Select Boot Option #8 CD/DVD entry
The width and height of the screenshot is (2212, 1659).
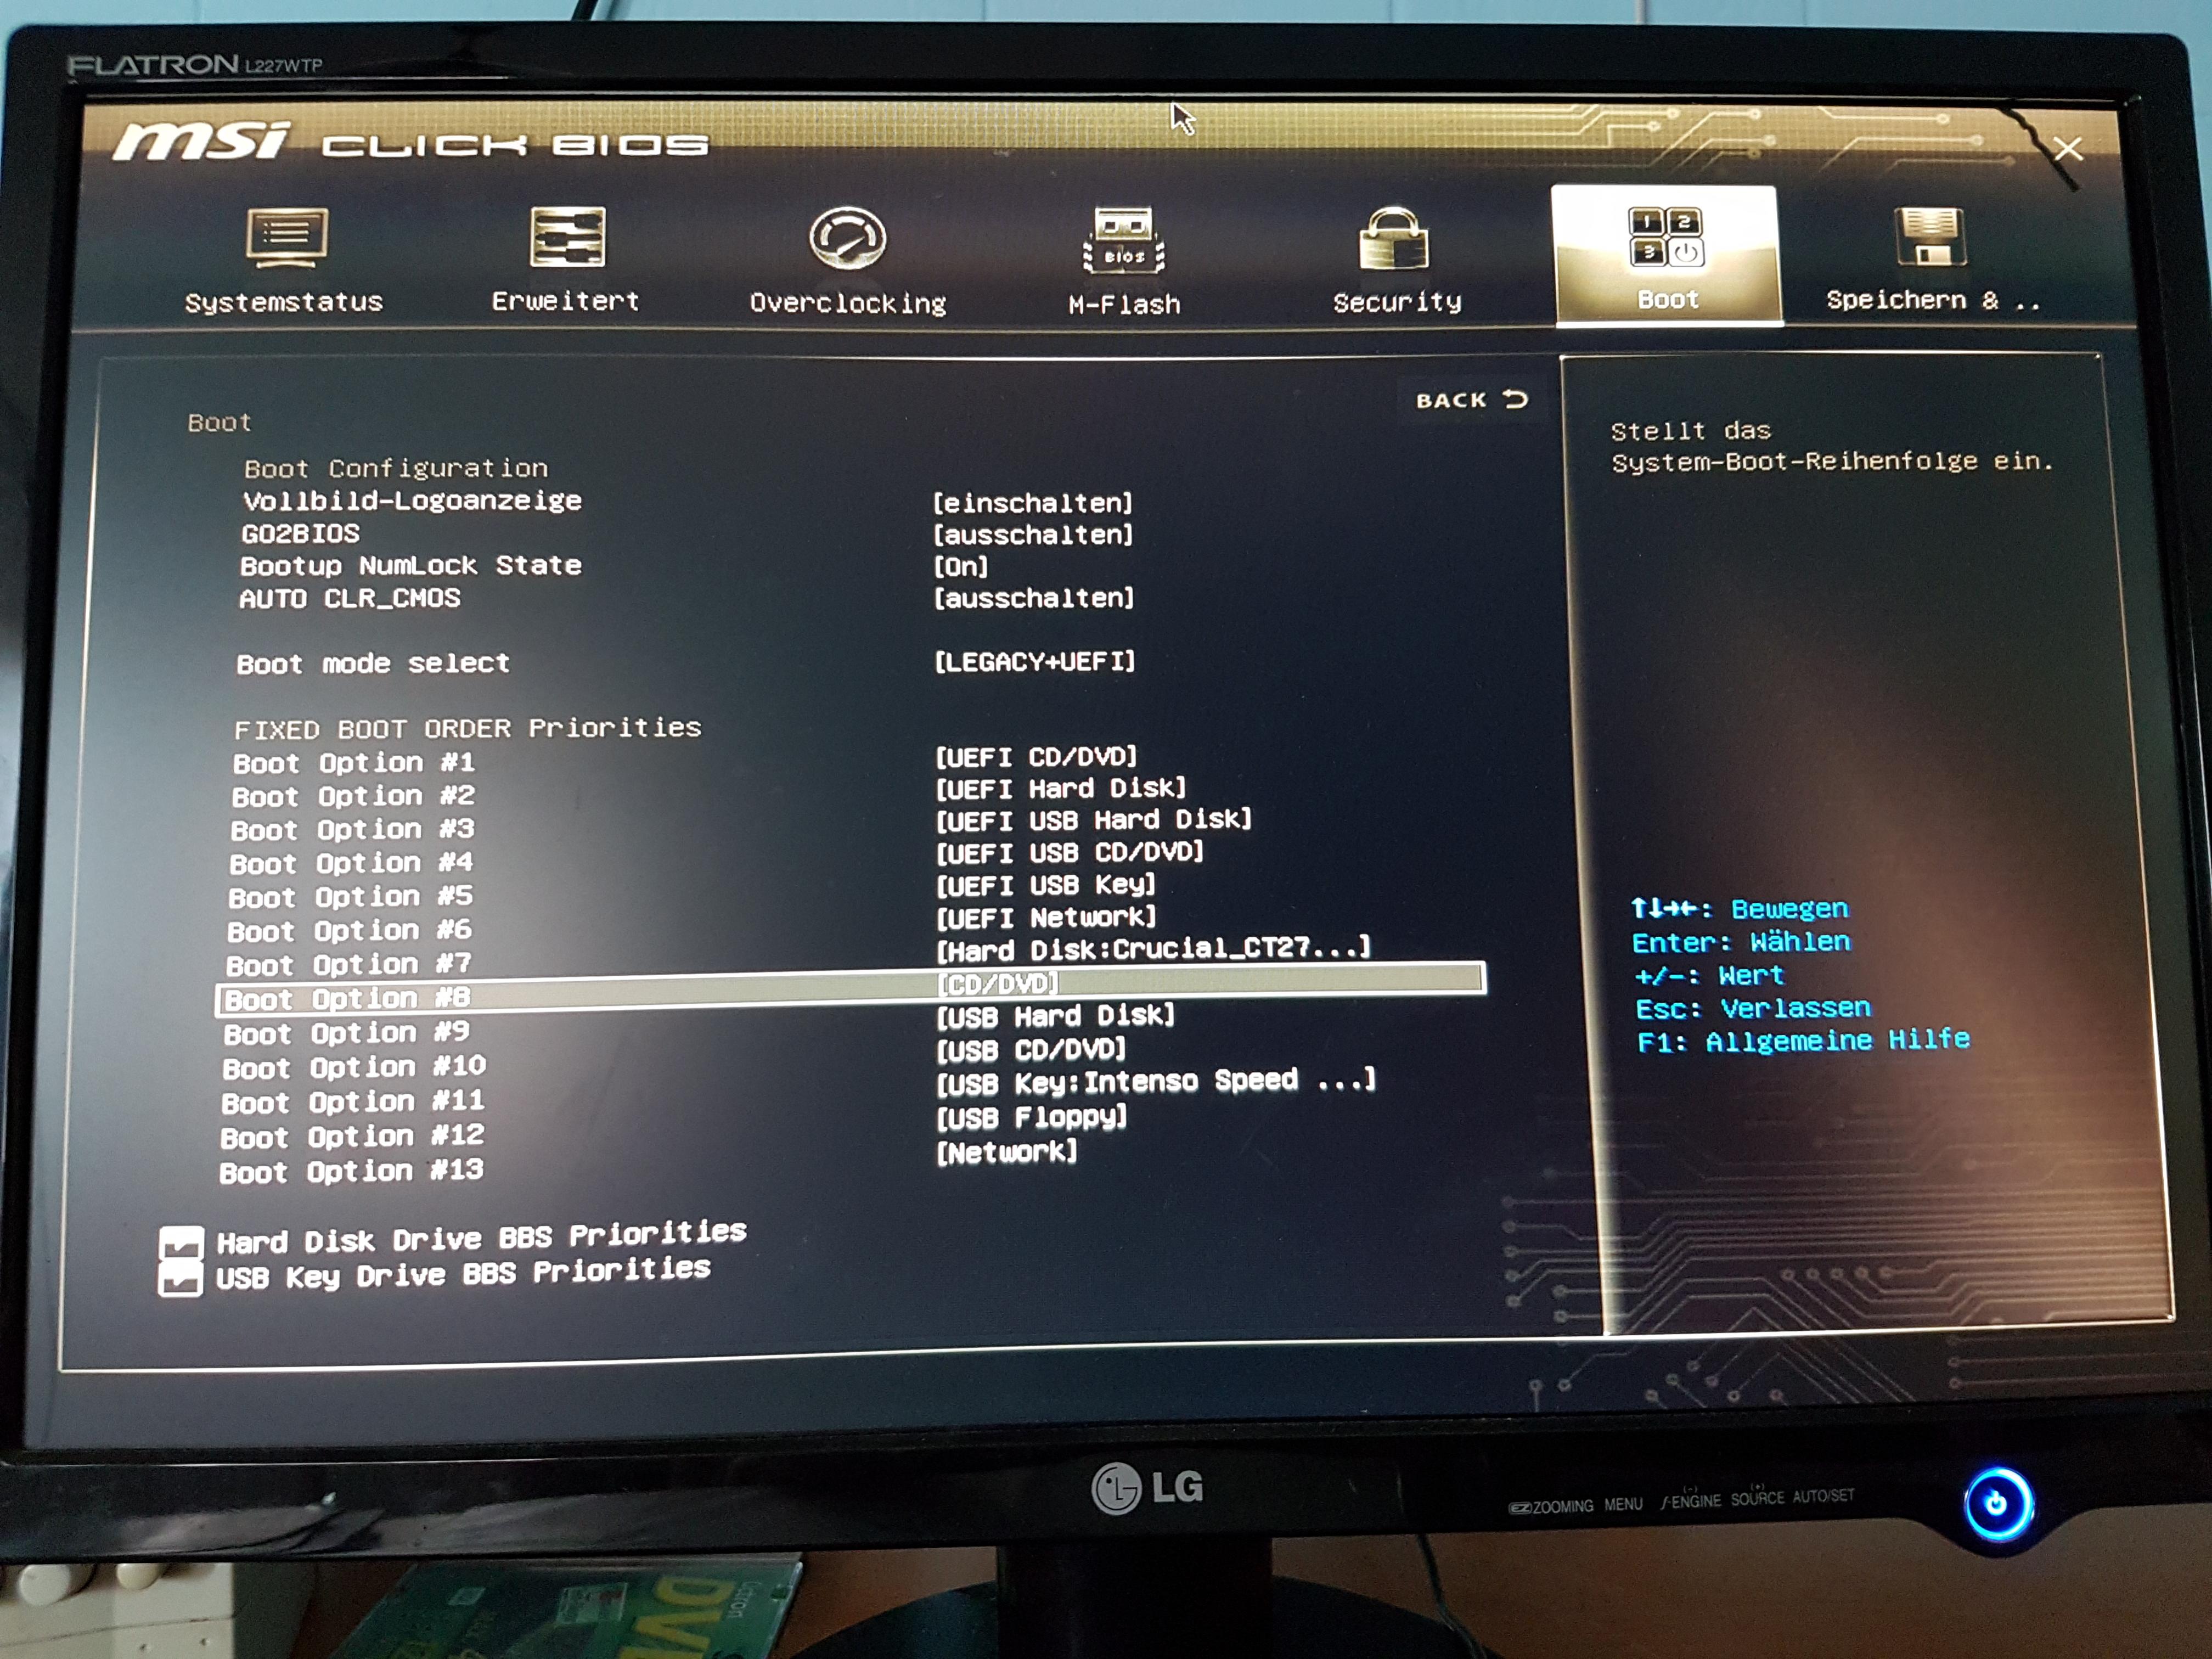pyautogui.click(x=997, y=984)
